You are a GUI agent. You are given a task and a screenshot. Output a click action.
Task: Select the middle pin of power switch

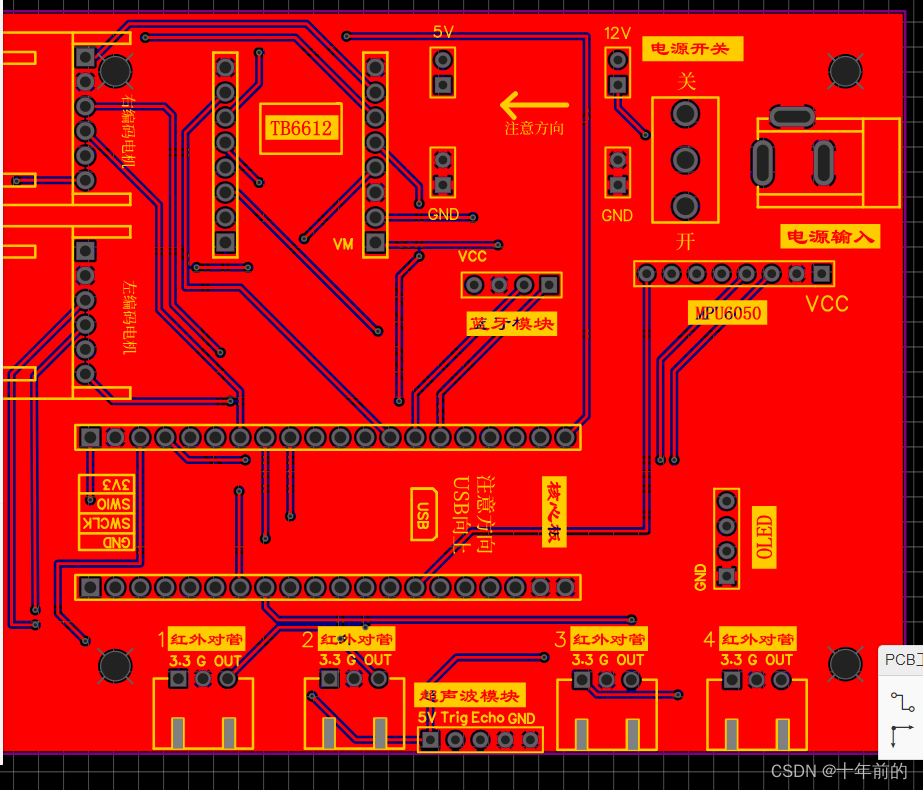685,160
